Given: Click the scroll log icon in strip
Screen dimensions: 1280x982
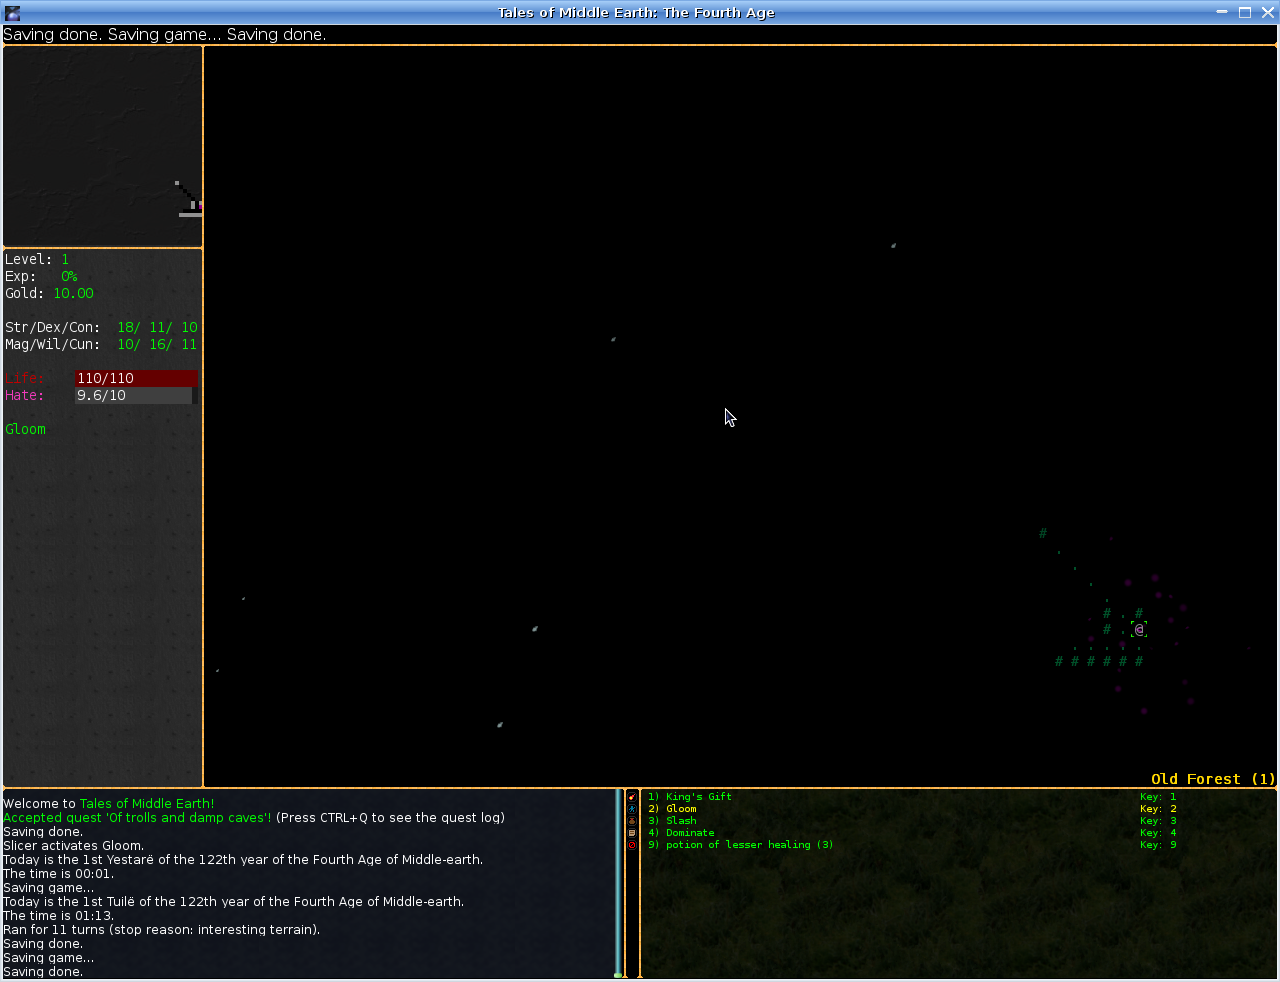Looking at the screenshot, I should coord(632,833).
